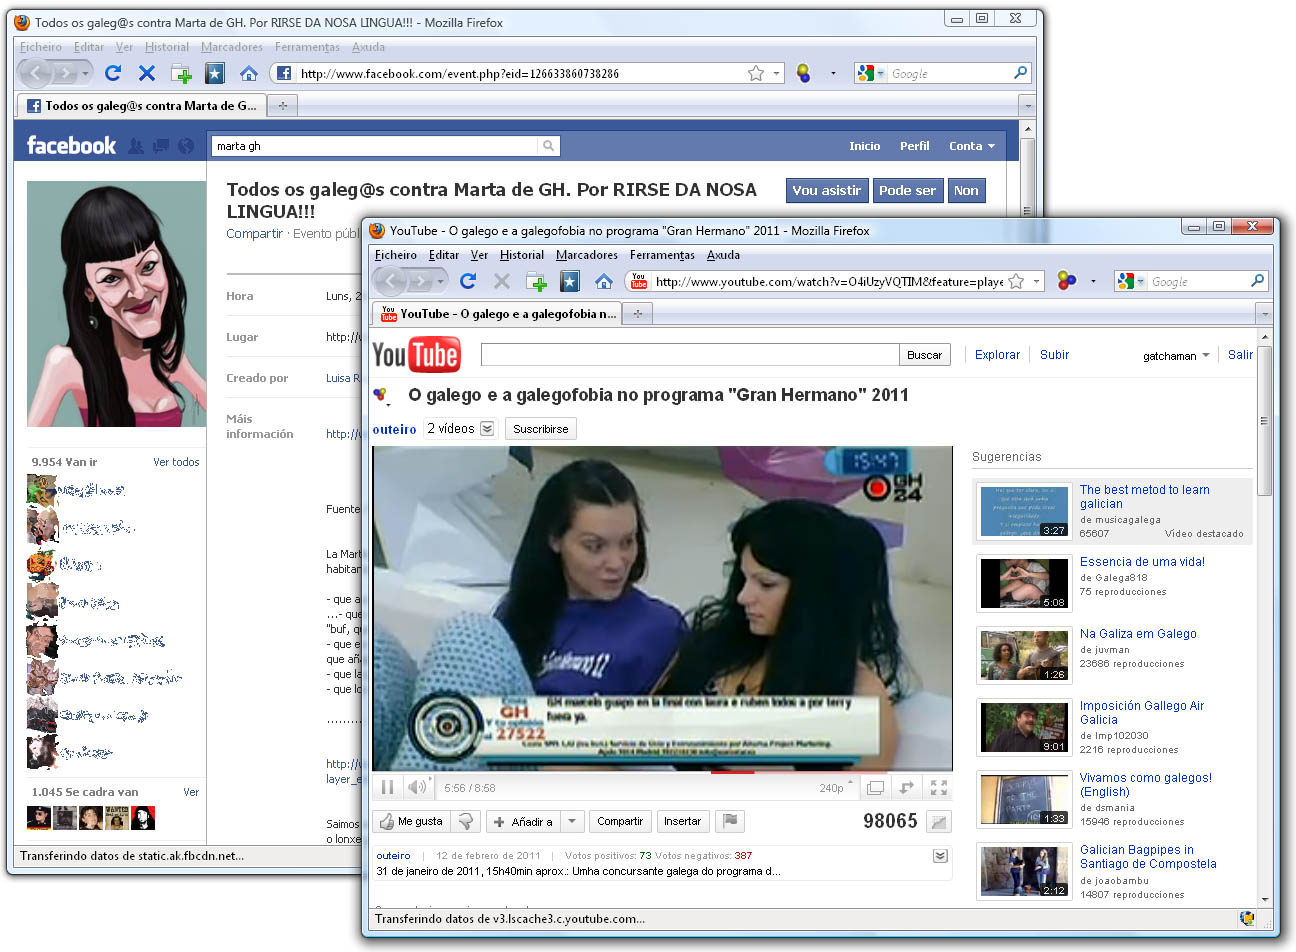Click the Facebook logo

71,146
